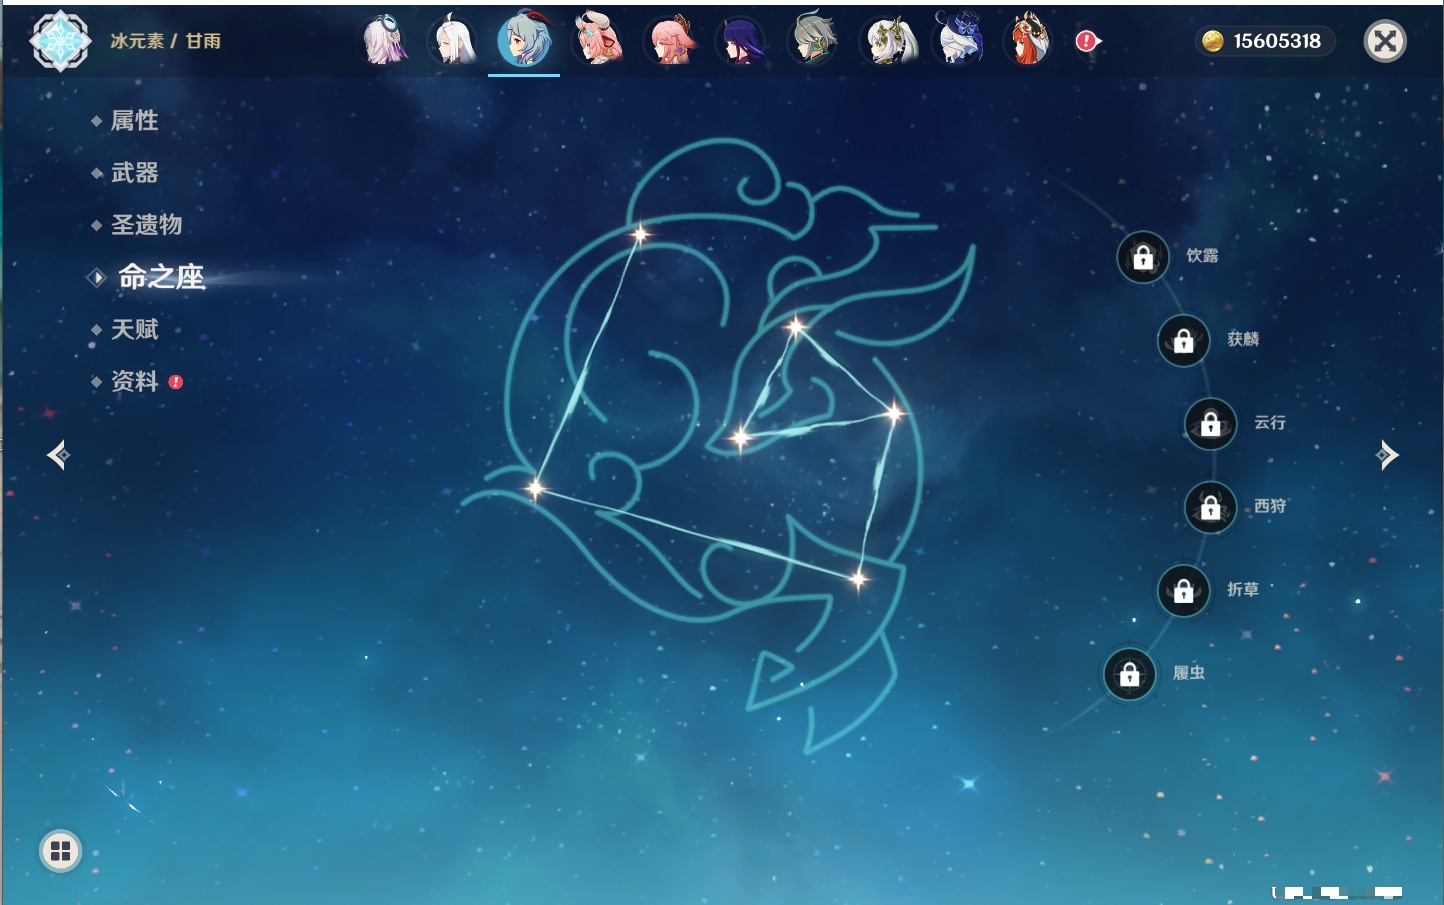
Task: Open the locked 获麟 constellation node
Action: pyautogui.click(x=1183, y=341)
